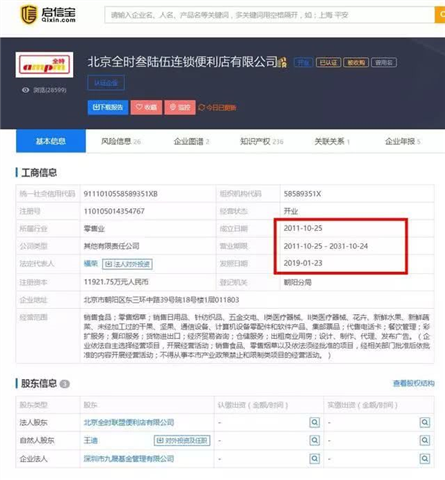The width and height of the screenshot is (445, 480).
Task: Switch to the 知识产权 tab
Action: (x=262, y=141)
